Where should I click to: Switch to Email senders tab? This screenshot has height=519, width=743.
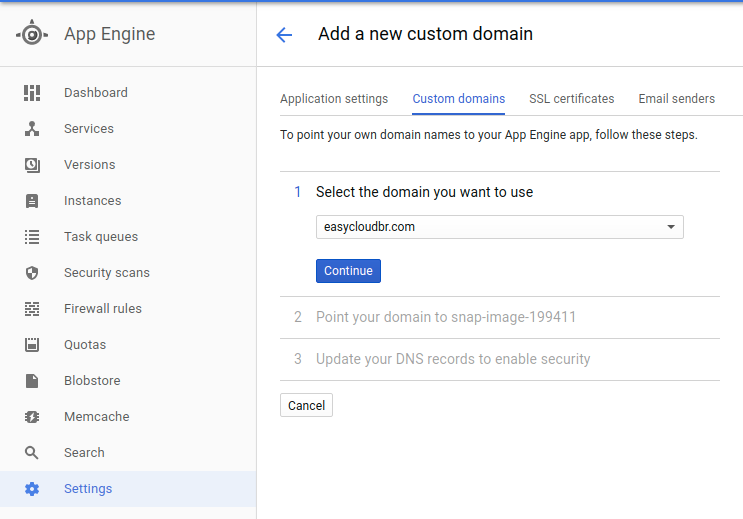(676, 99)
